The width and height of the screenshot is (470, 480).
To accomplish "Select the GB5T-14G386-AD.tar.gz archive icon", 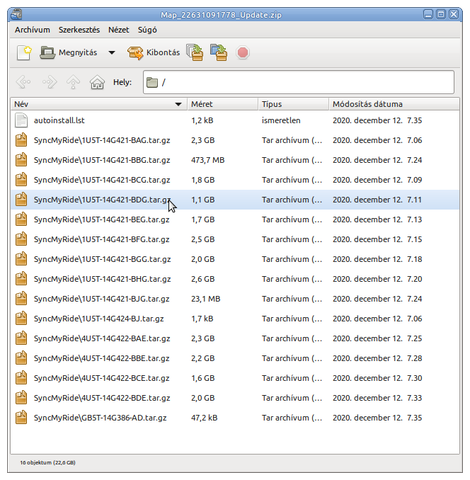I will pyautogui.click(x=21, y=418).
